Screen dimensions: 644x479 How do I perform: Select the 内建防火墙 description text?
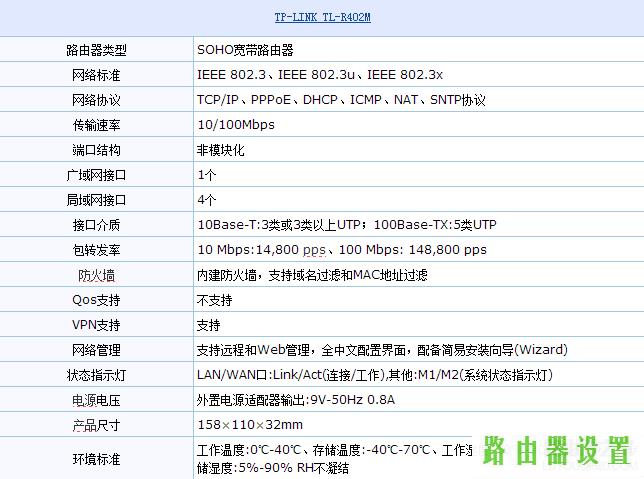[x=312, y=275]
